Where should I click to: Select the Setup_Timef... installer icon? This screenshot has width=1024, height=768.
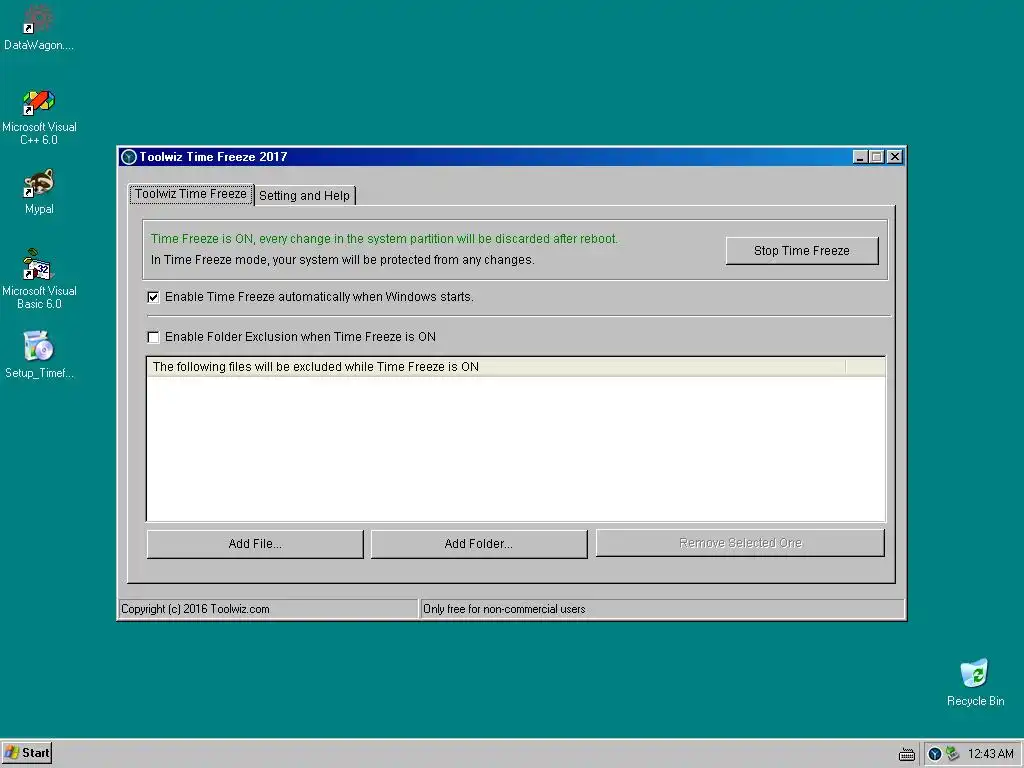39,355
